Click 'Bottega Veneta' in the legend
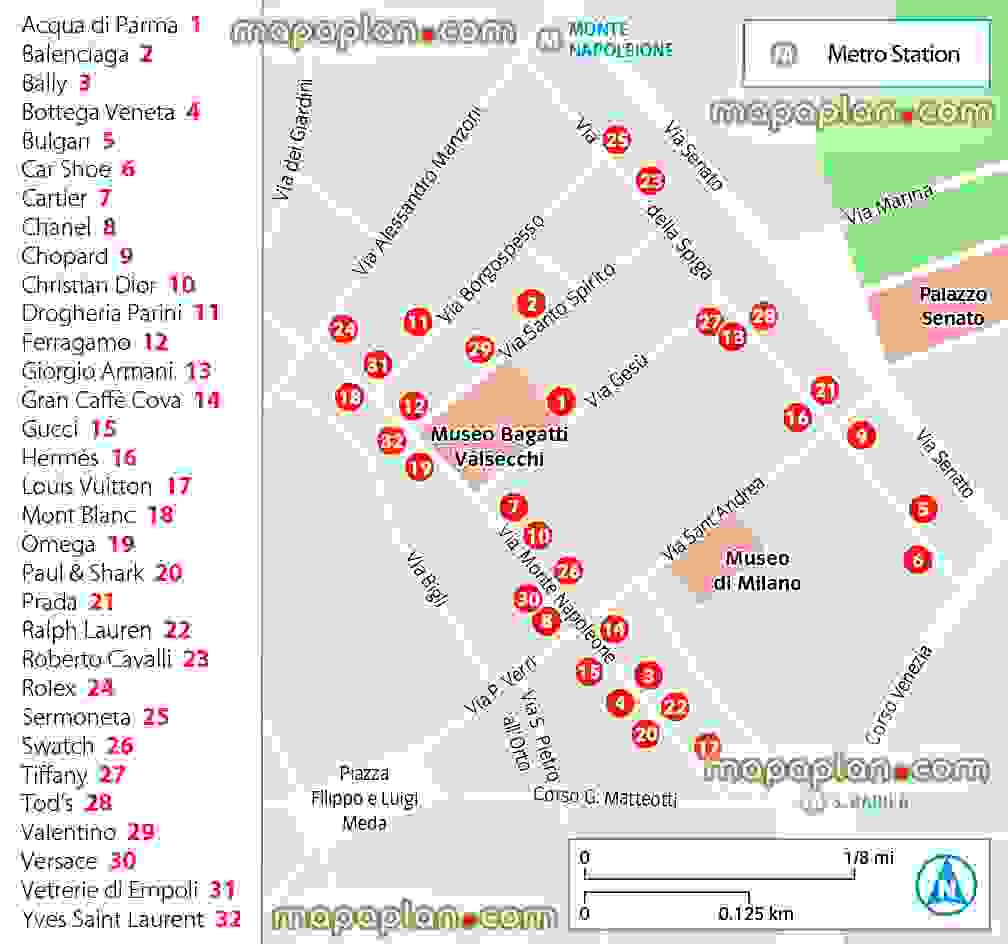Viewport: 1008px width, 944px height. (x=98, y=112)
